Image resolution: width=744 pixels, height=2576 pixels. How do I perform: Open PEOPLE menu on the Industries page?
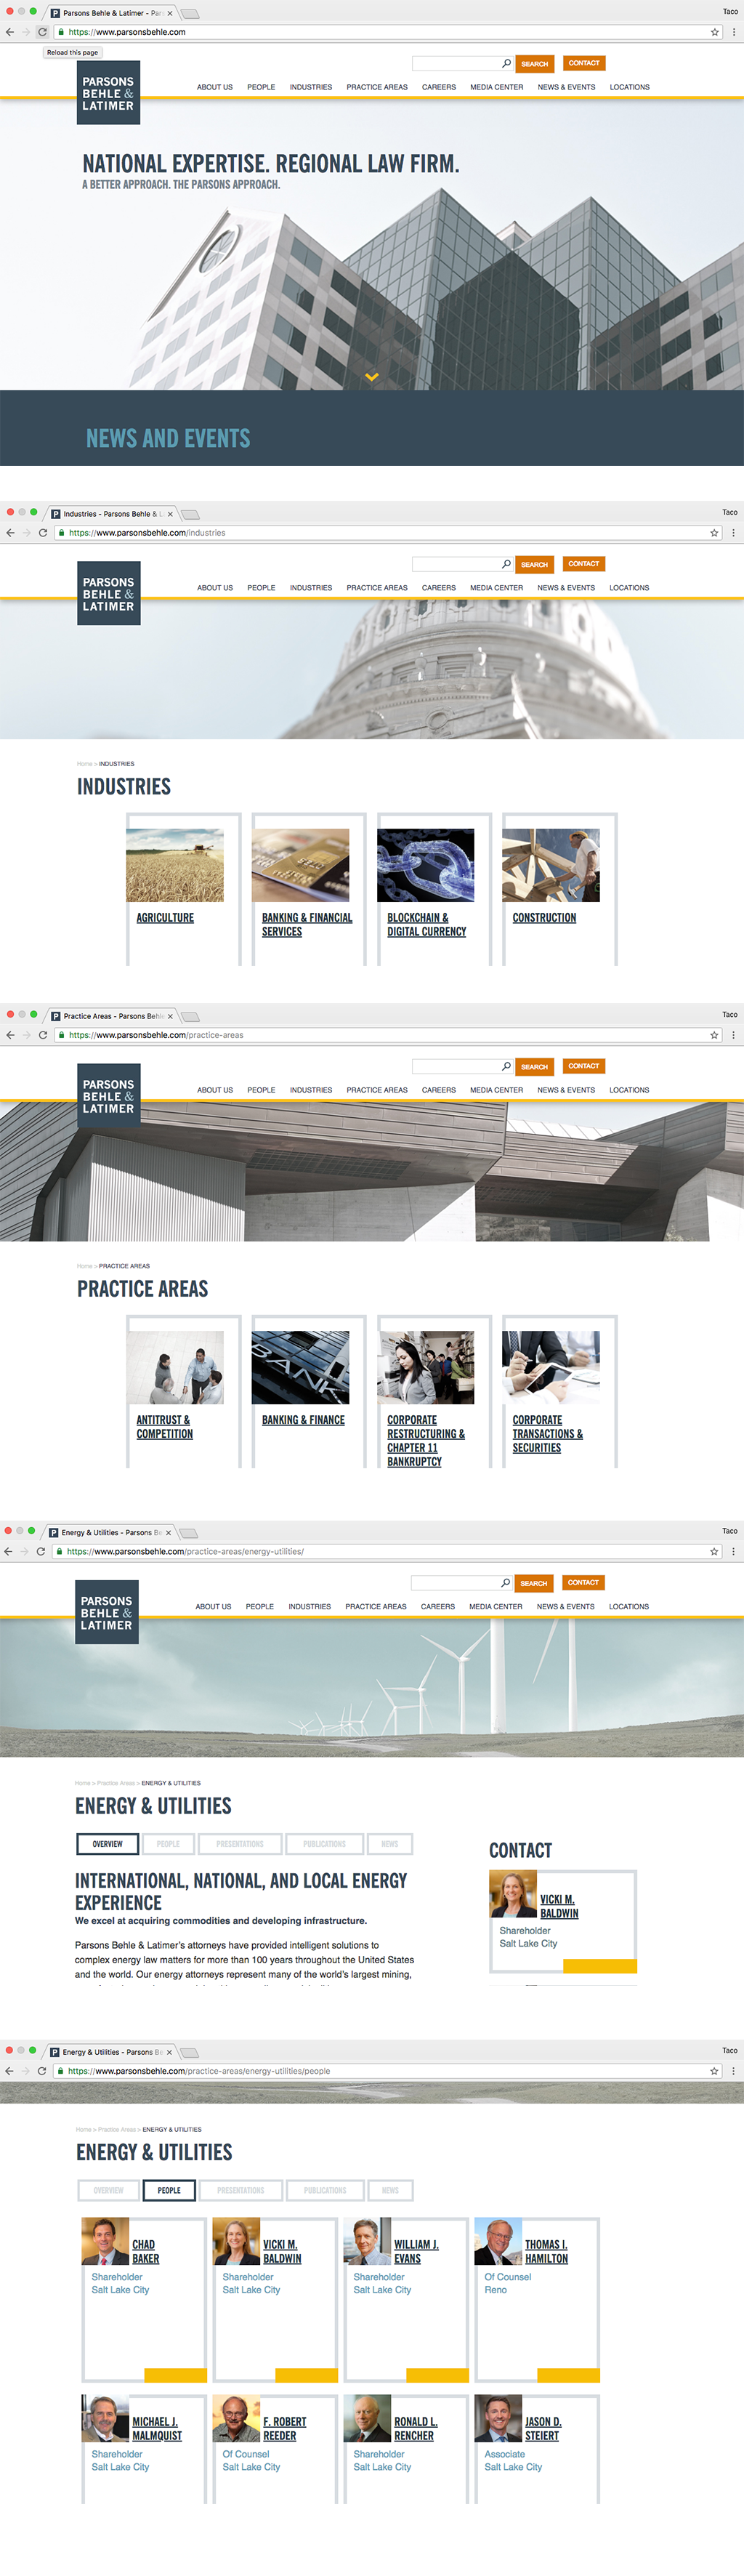[x=261, y=588]
